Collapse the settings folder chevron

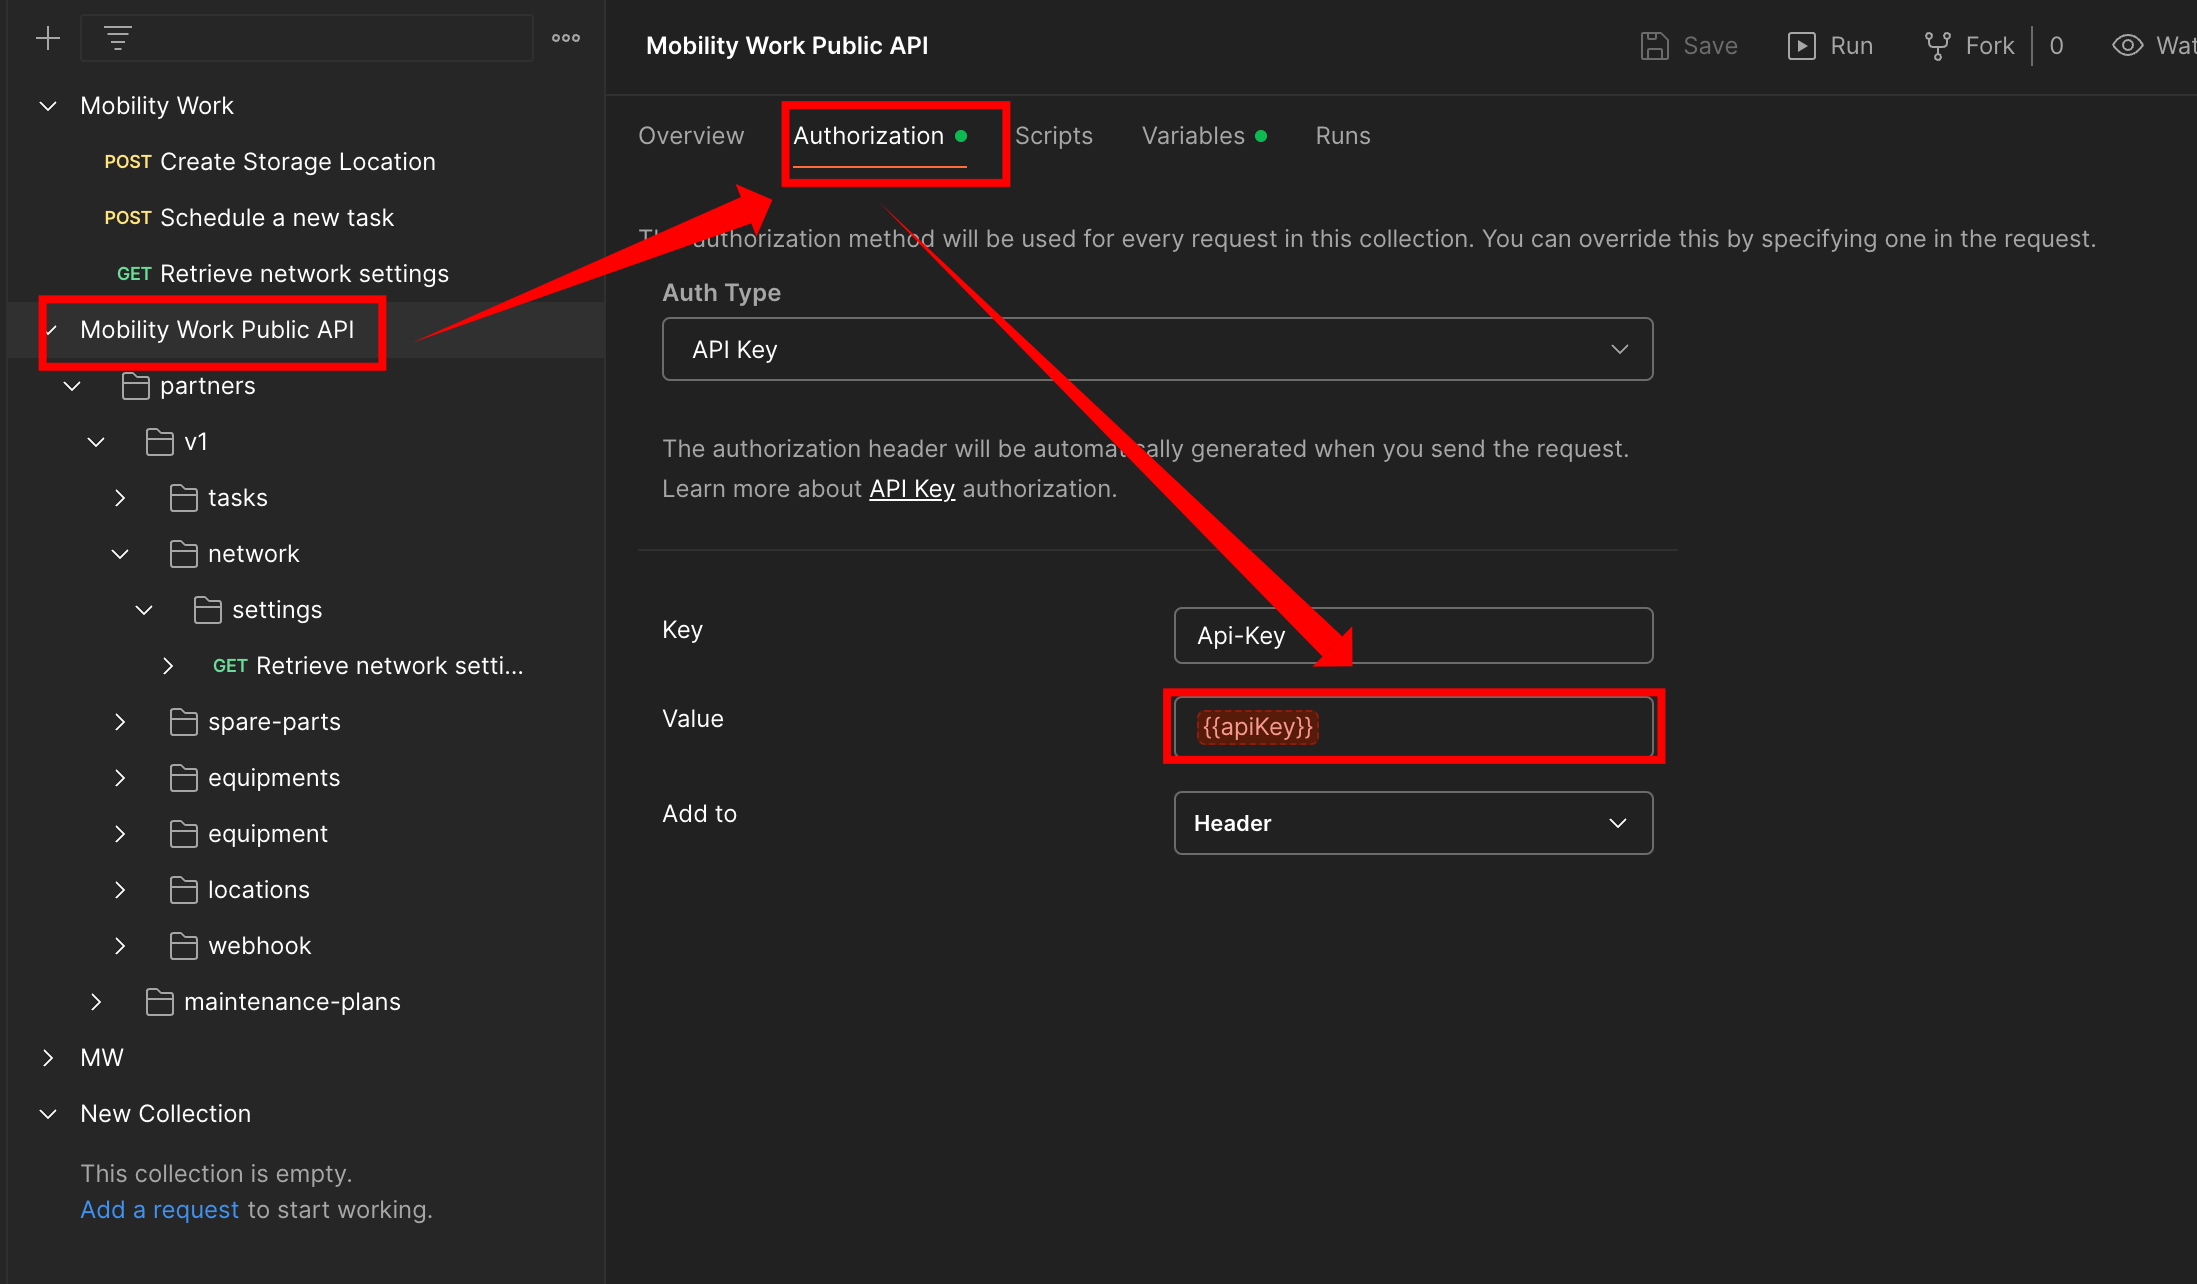coord(144,610)
